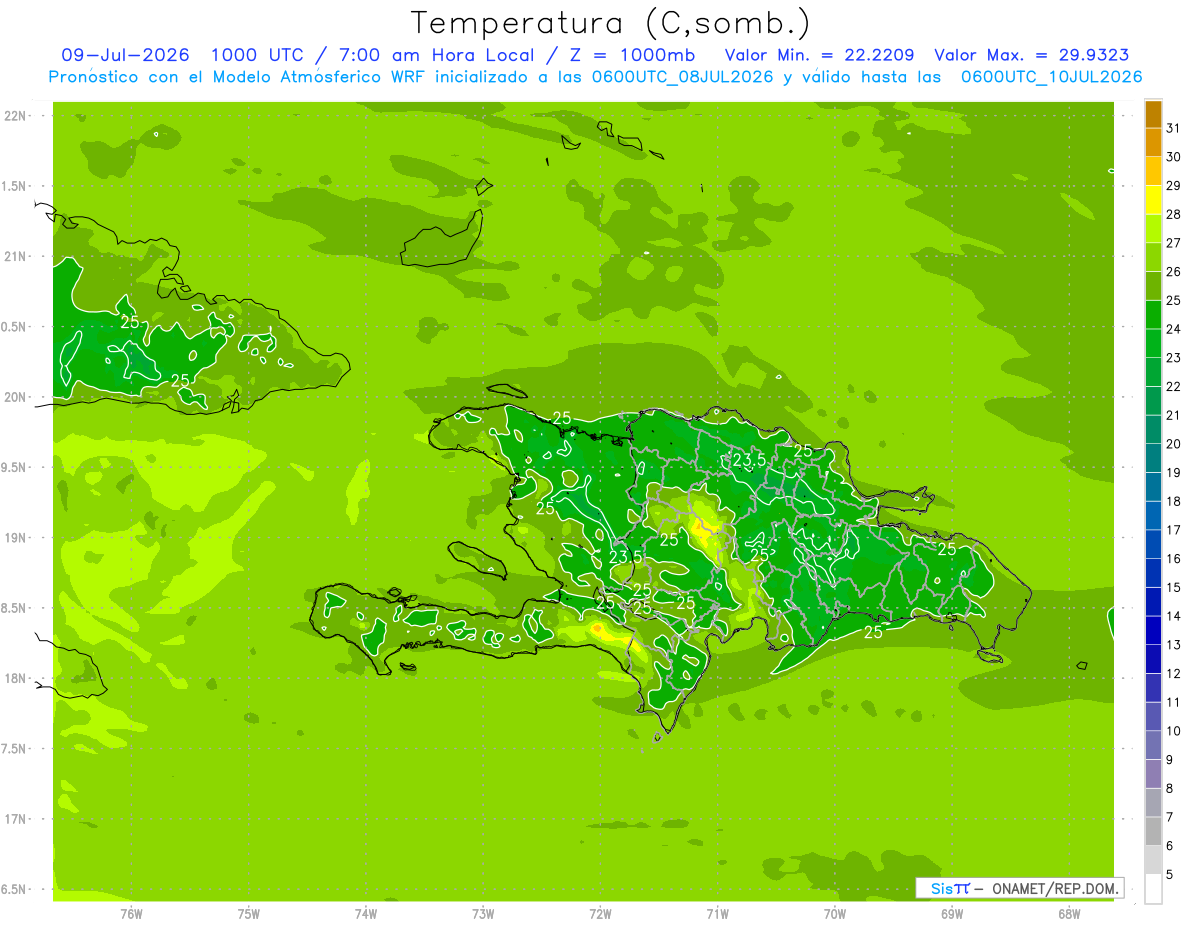Click the "12" color scale label
The height and width of the screenshot is (927, 1200).
(x=1173, y=674)
